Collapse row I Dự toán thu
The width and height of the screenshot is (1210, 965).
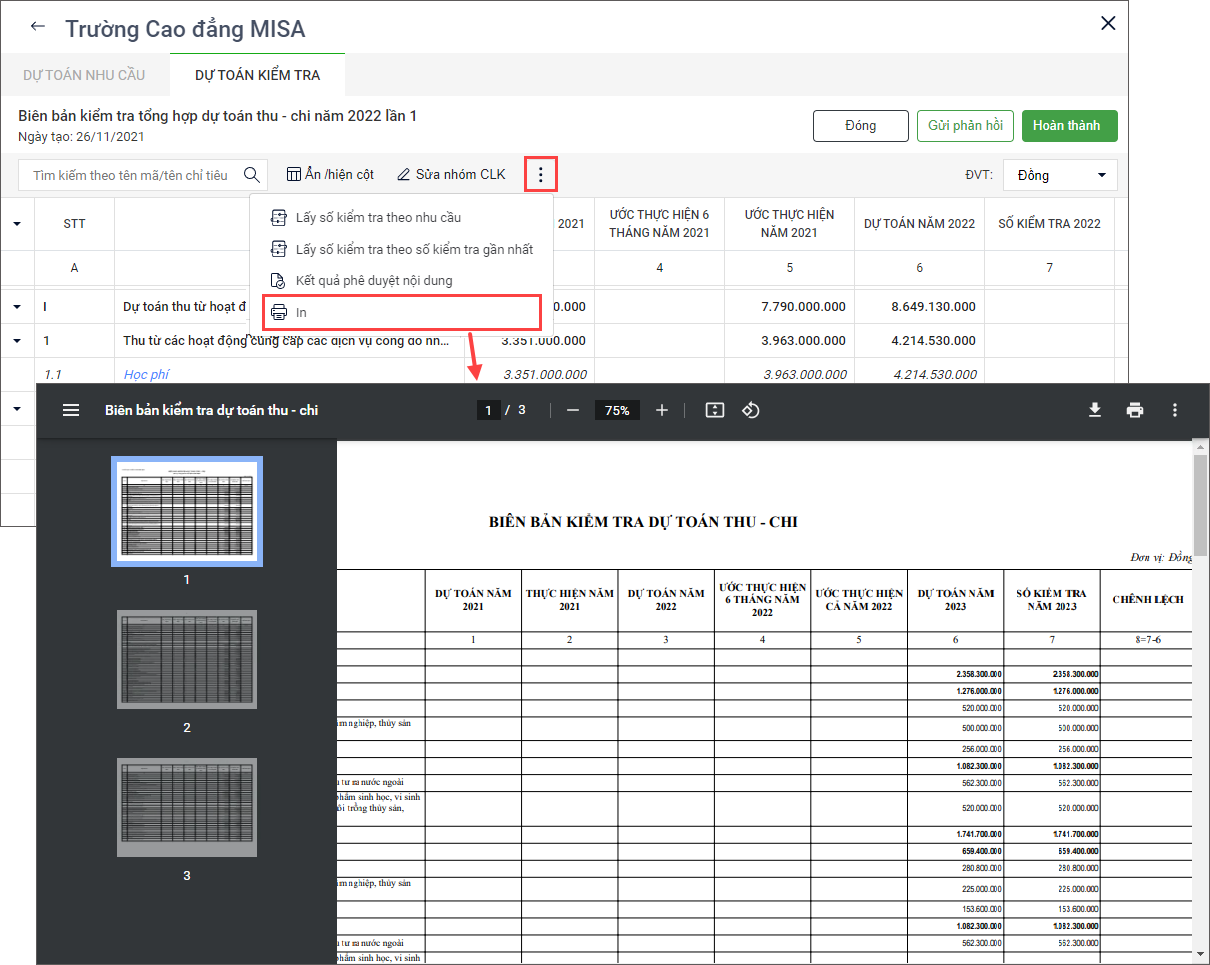coord(17,307)
